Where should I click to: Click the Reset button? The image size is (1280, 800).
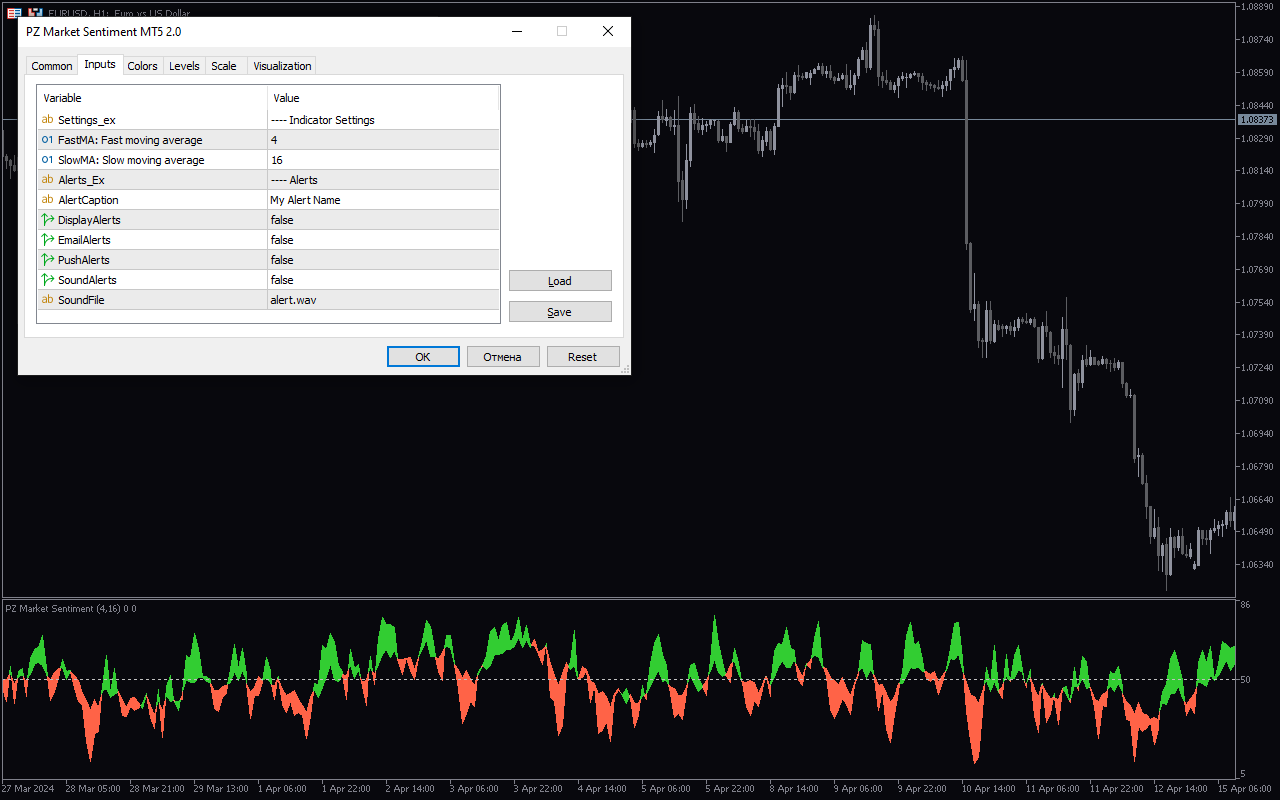click(583, 357)
